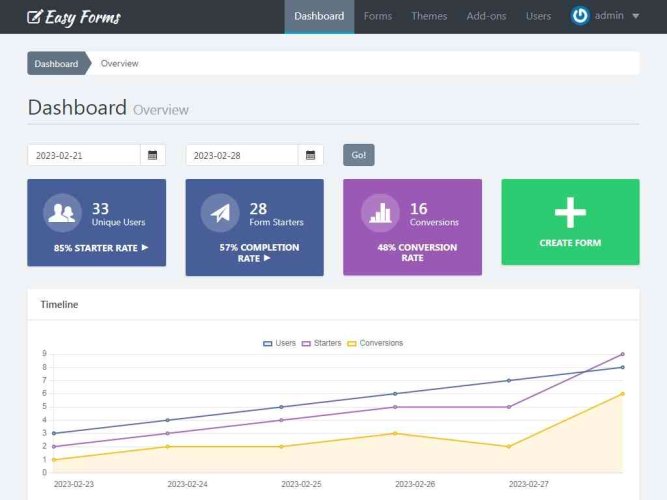Click the Dashboard breadcrumb link
The height and width of the screenshot is (500, 667).
[56, 64]
